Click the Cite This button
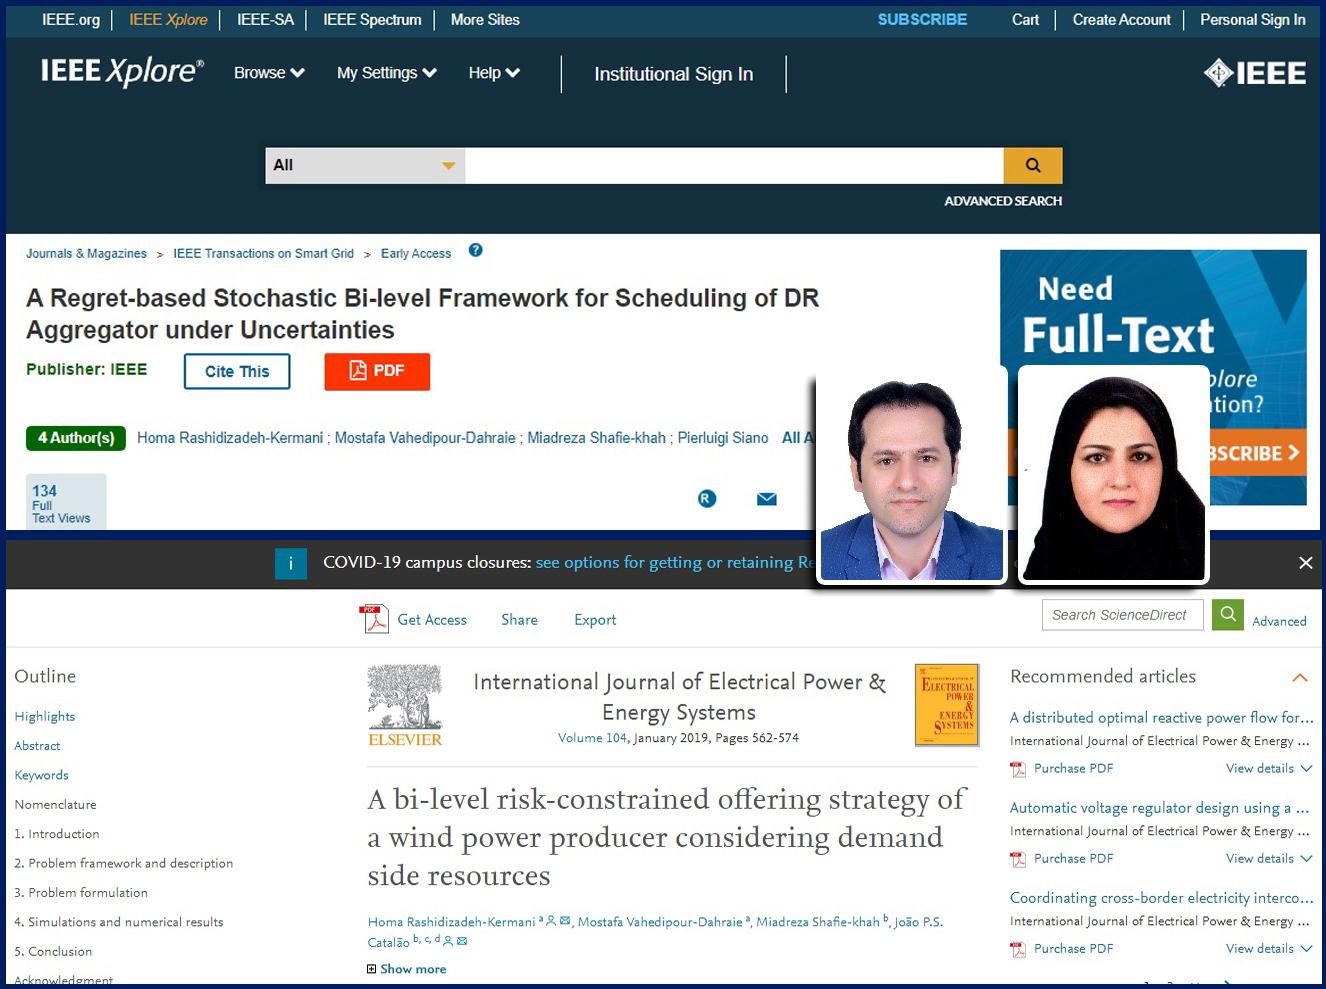Viewport: 1326px width, 989px height. click(237, 371)
